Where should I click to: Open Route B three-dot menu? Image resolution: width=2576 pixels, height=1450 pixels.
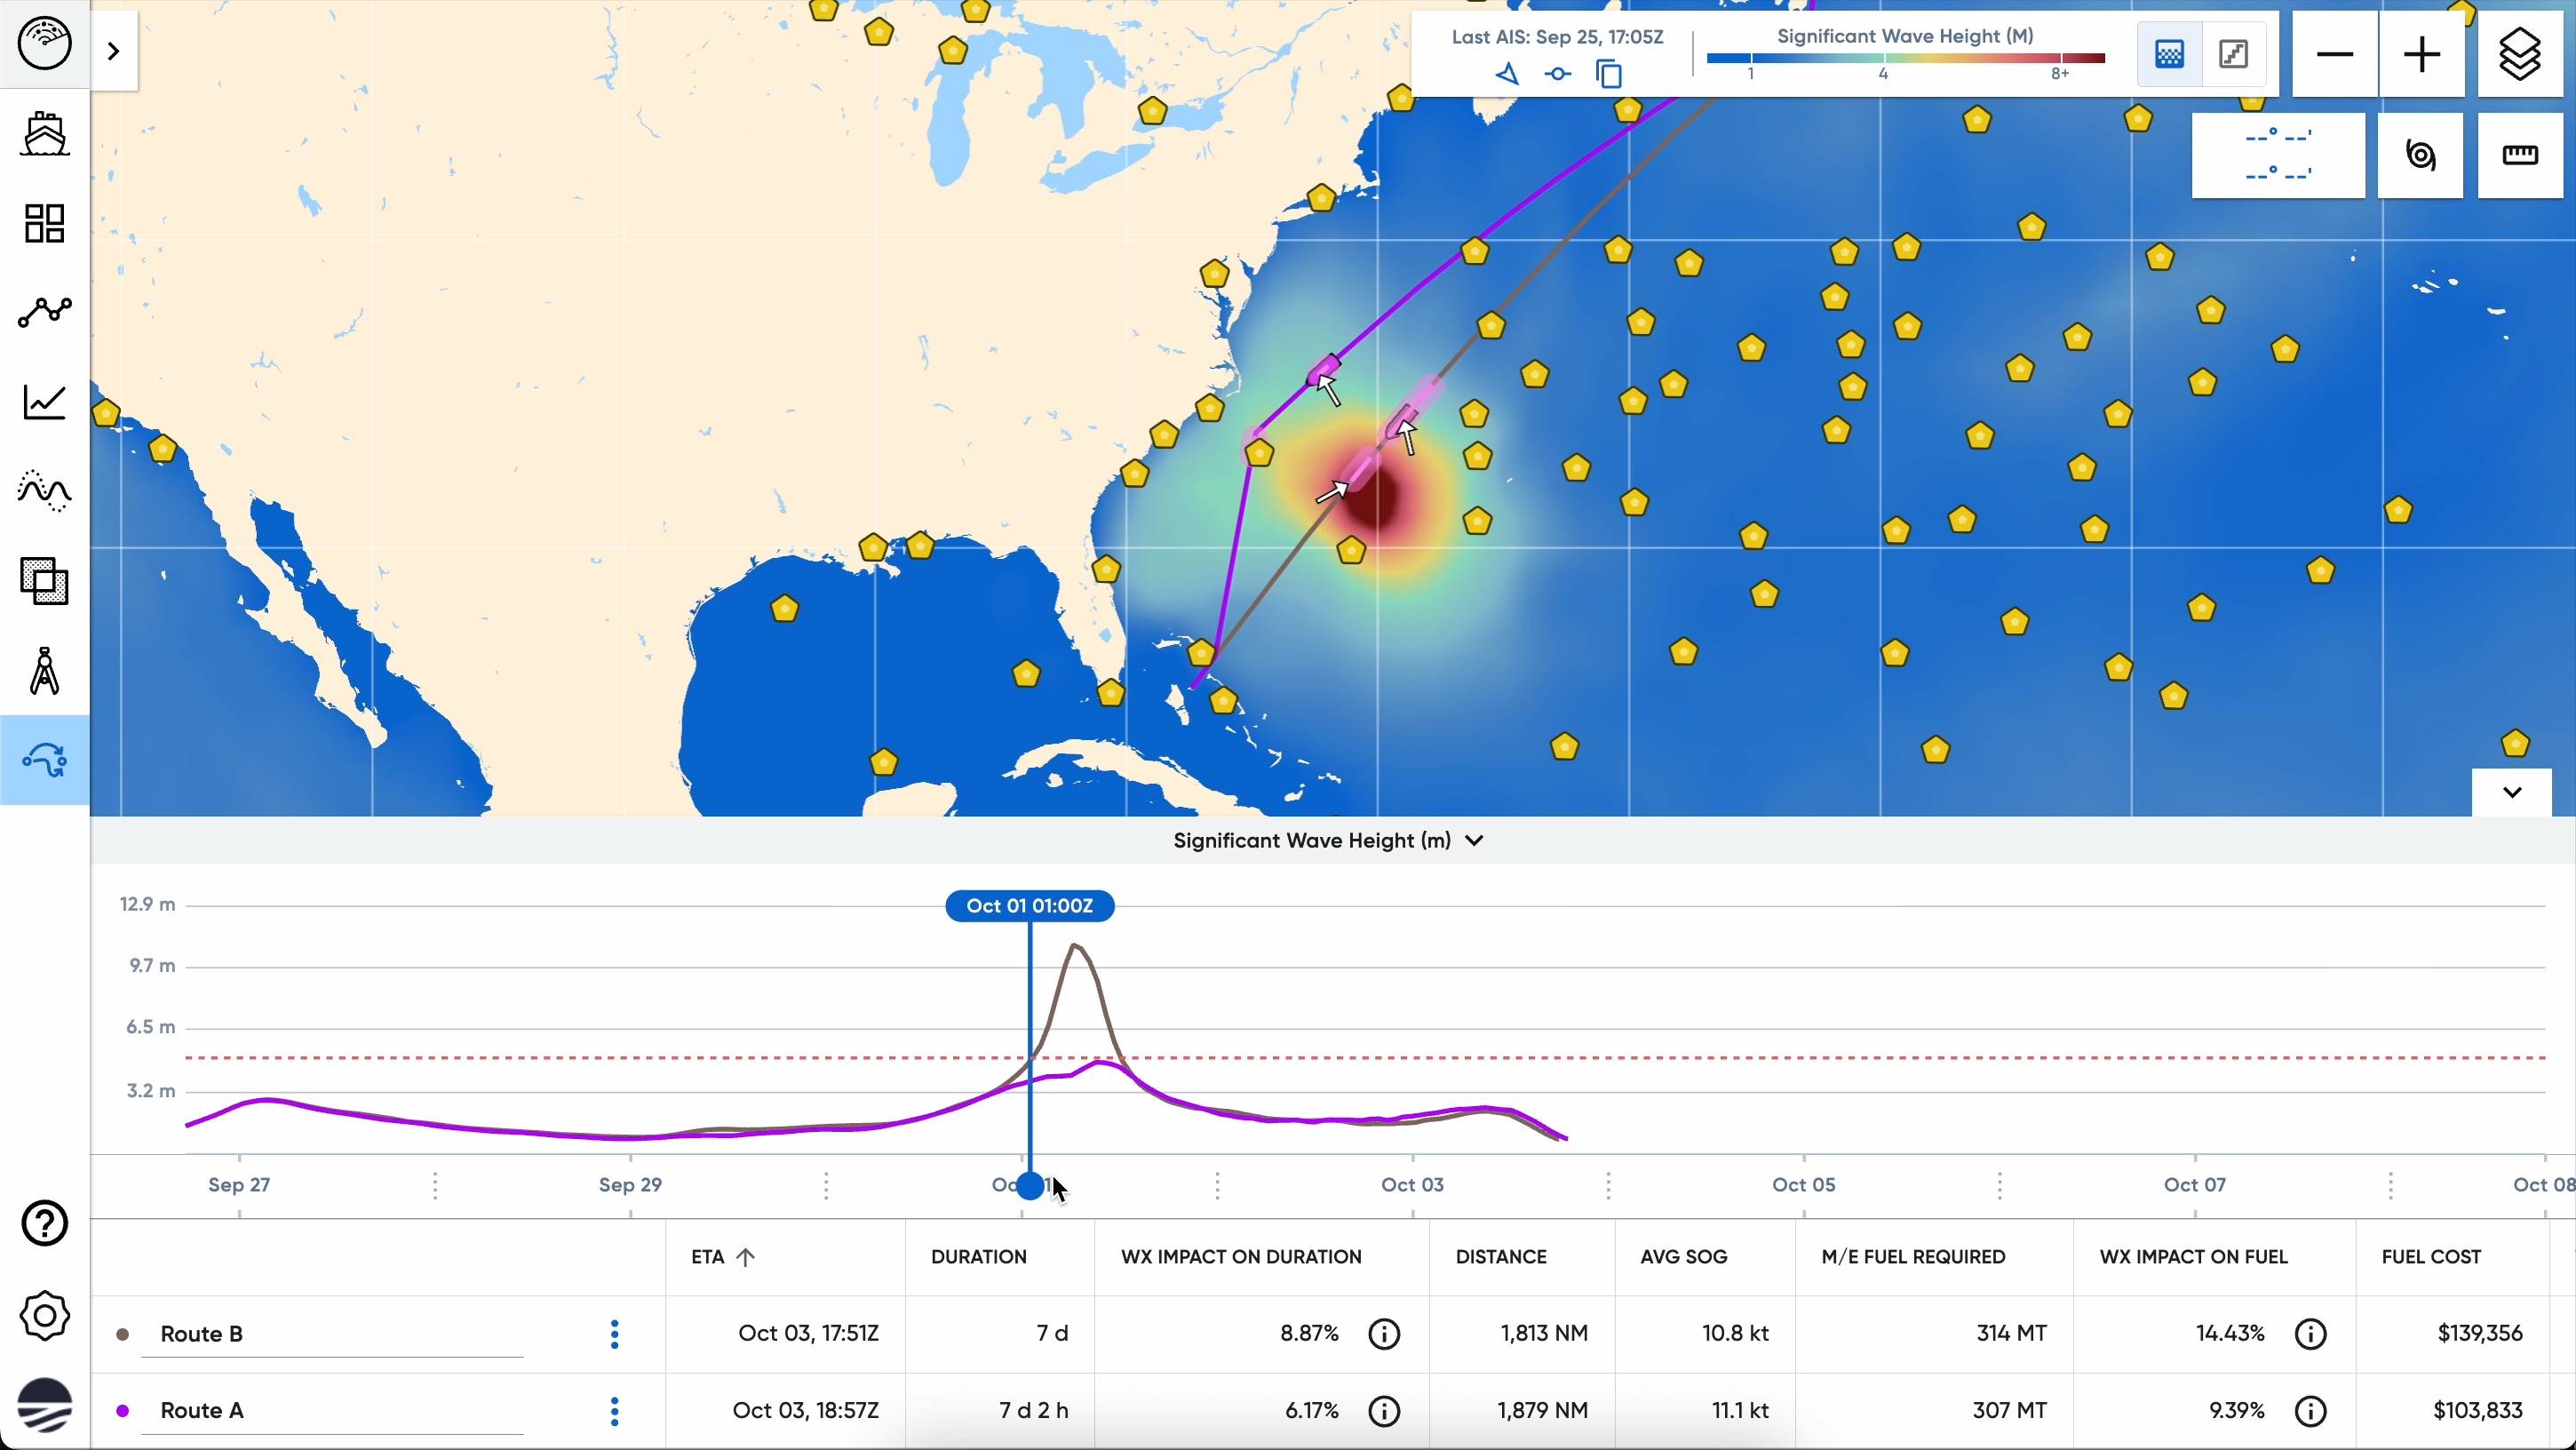coord(614,1333)
